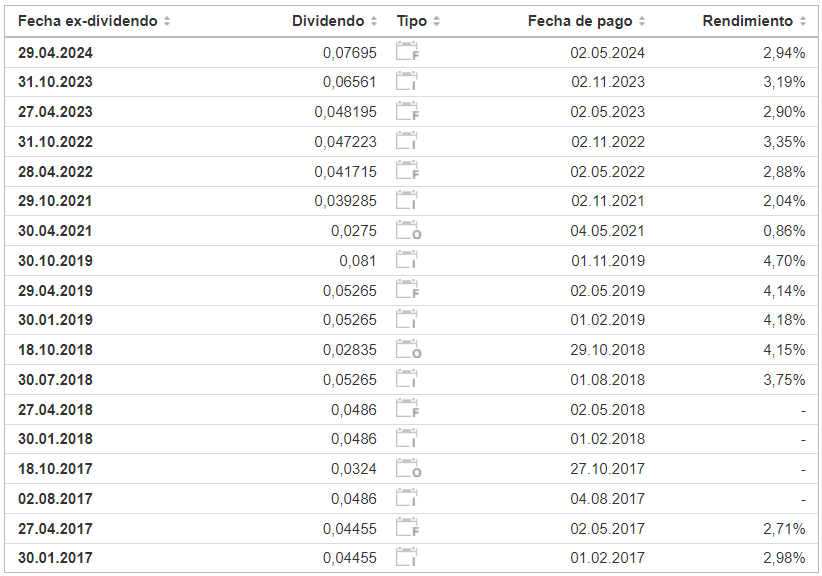Sort by the Fecha de pago header

point(586,21)
